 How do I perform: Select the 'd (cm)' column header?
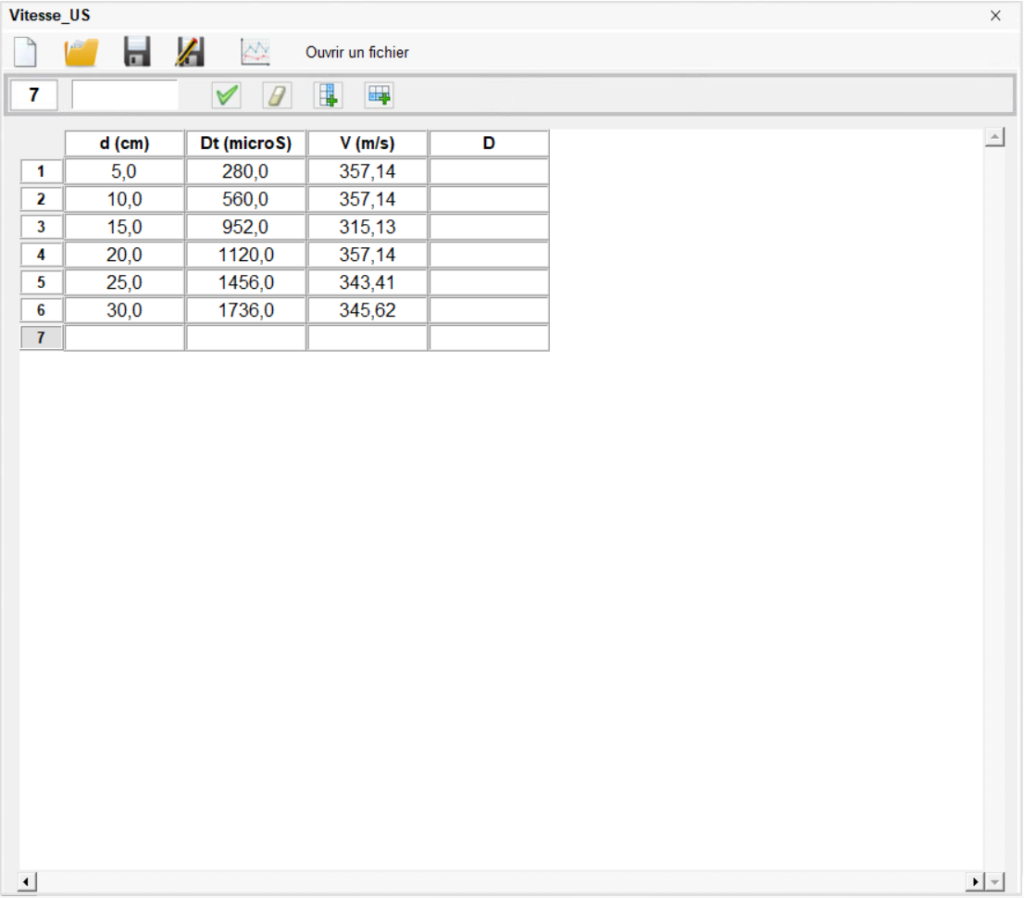point(124,144)
